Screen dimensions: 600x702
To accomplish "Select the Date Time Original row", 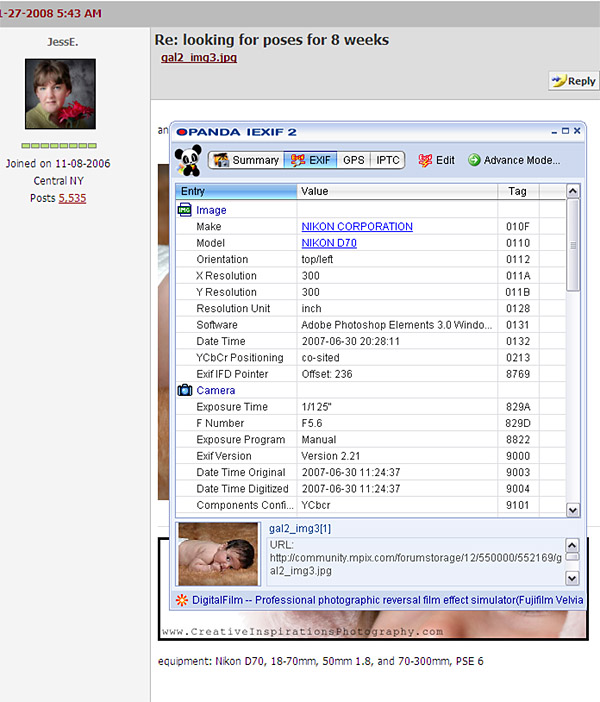I will (370, 472).
